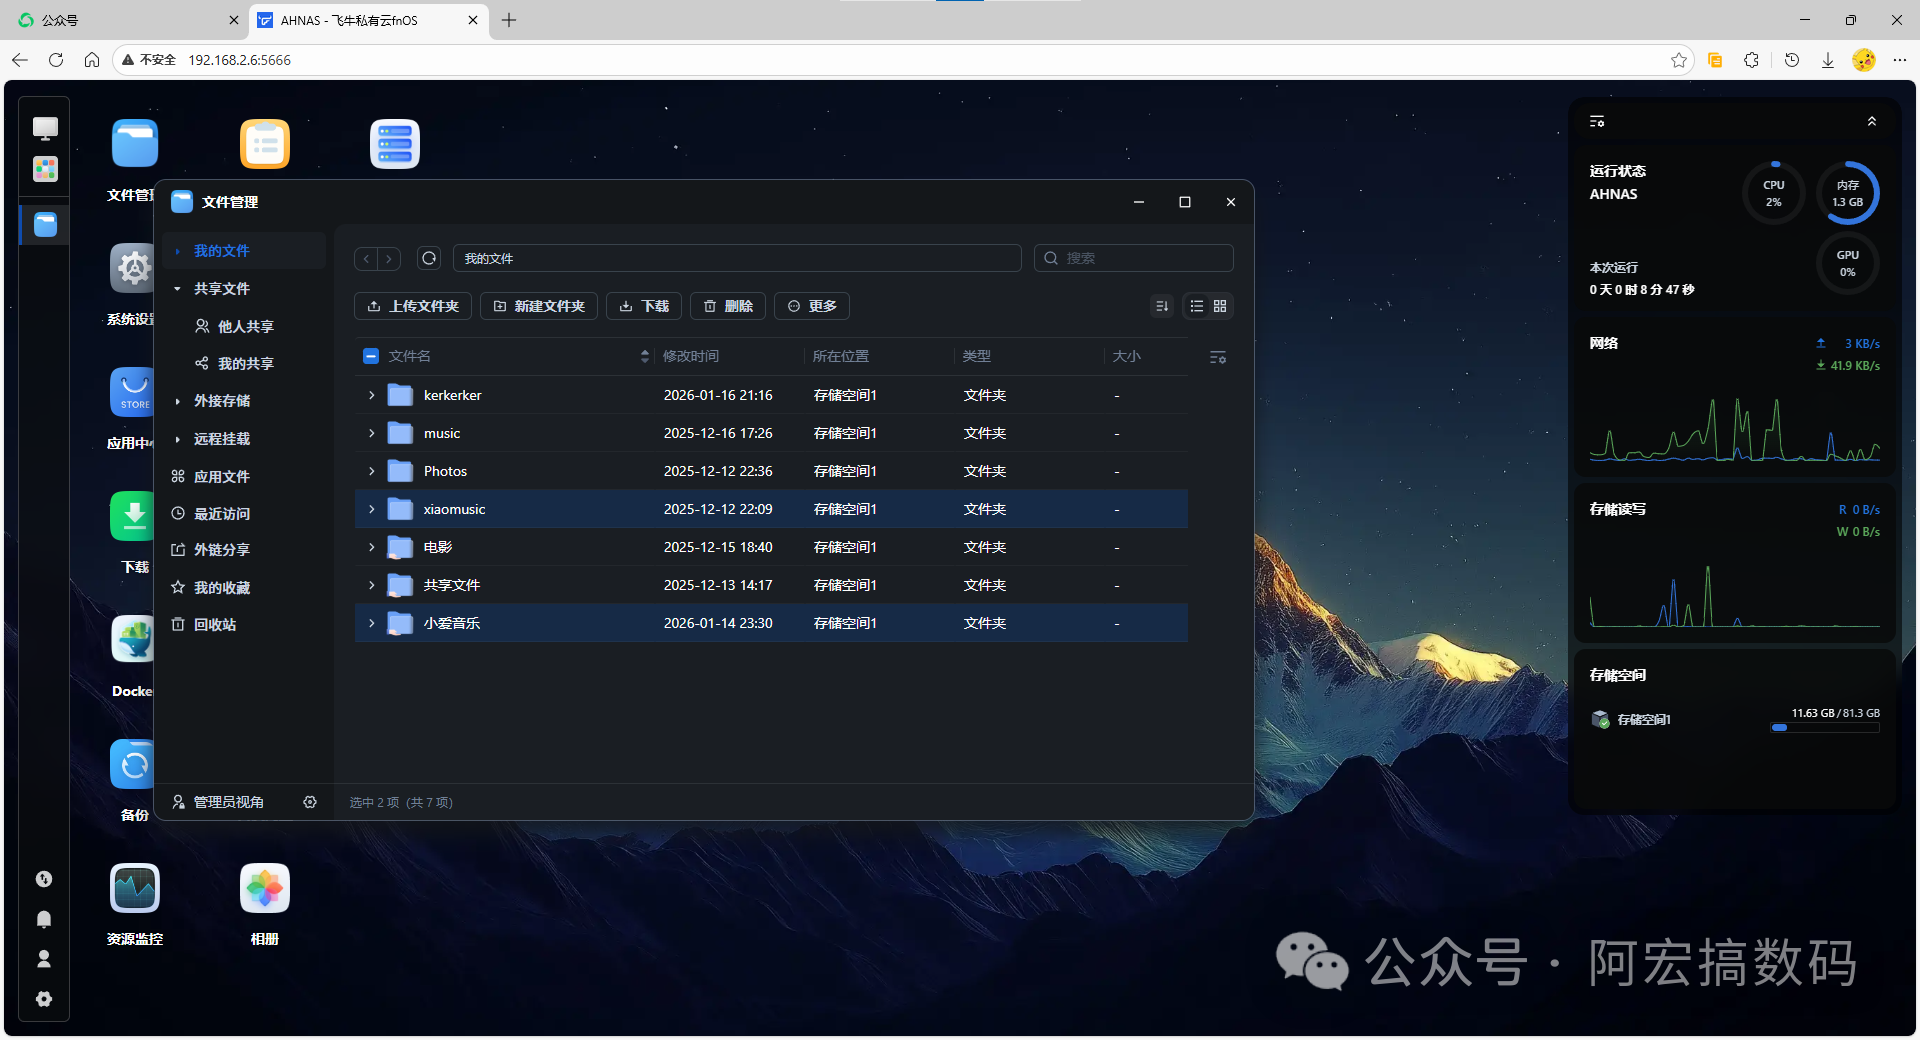Image resolution: width=1920 pixels, height=1040 pixels.
Task: Switch to grid view icon
Action: pyautogui.click(x=1220, y=306)
